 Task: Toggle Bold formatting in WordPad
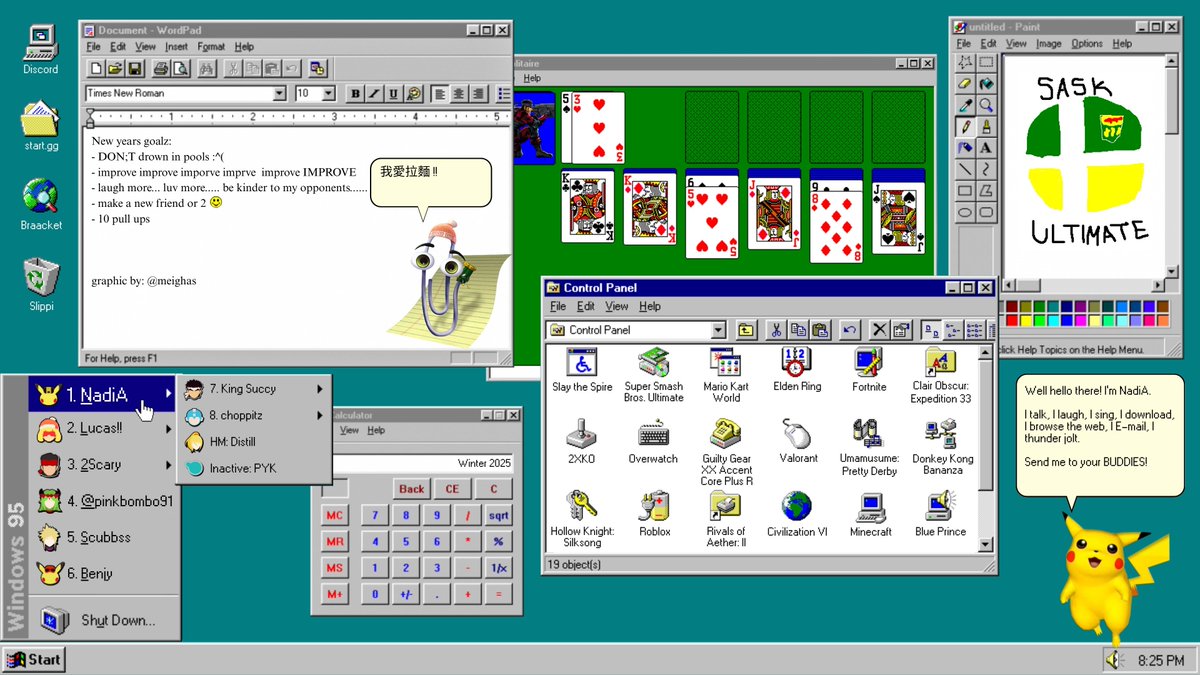(355, 93)
